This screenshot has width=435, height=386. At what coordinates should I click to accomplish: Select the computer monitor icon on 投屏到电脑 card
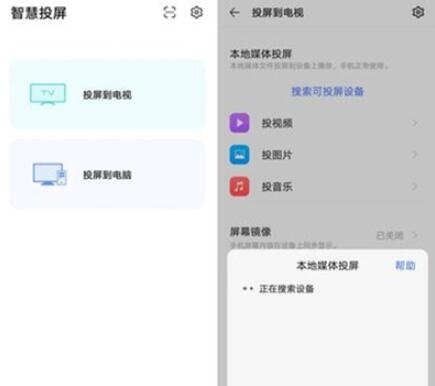pyautogui.click(x=49, y=174)
